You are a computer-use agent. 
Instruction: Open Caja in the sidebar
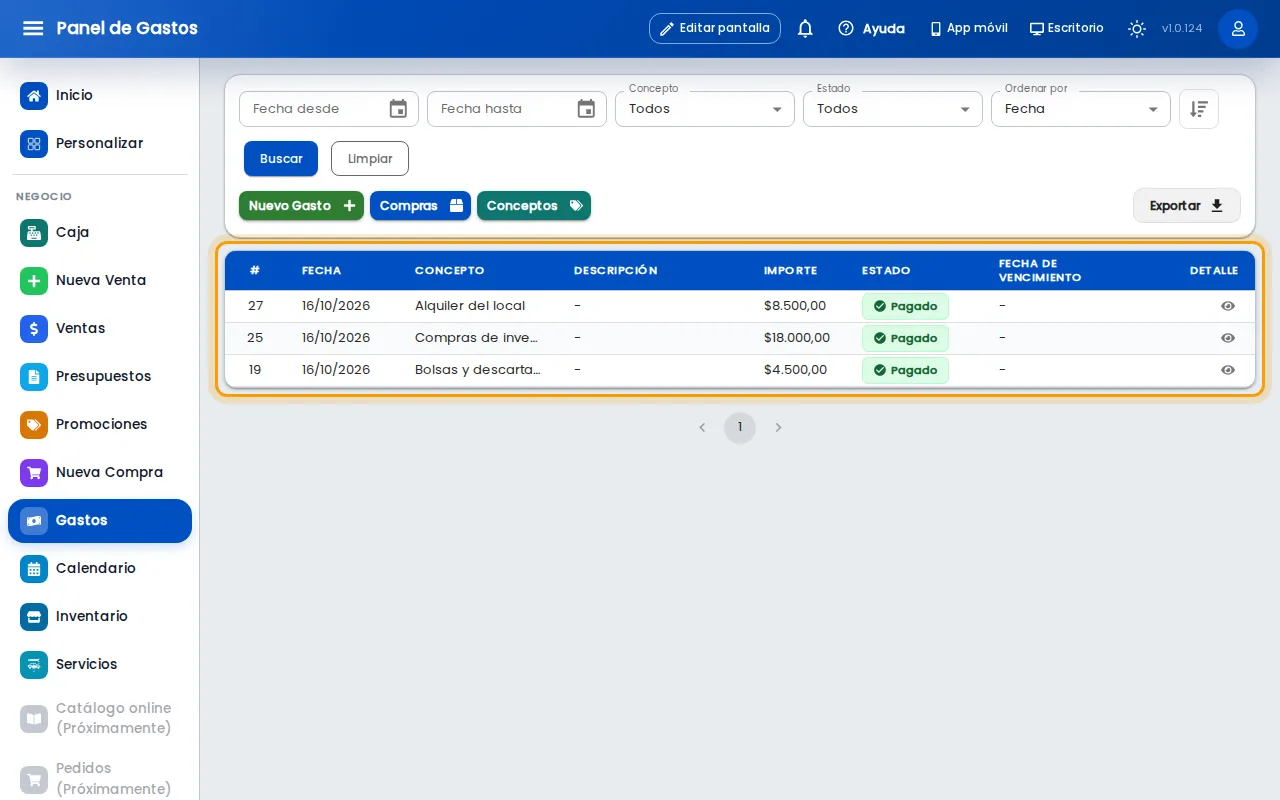click(100, 233)
